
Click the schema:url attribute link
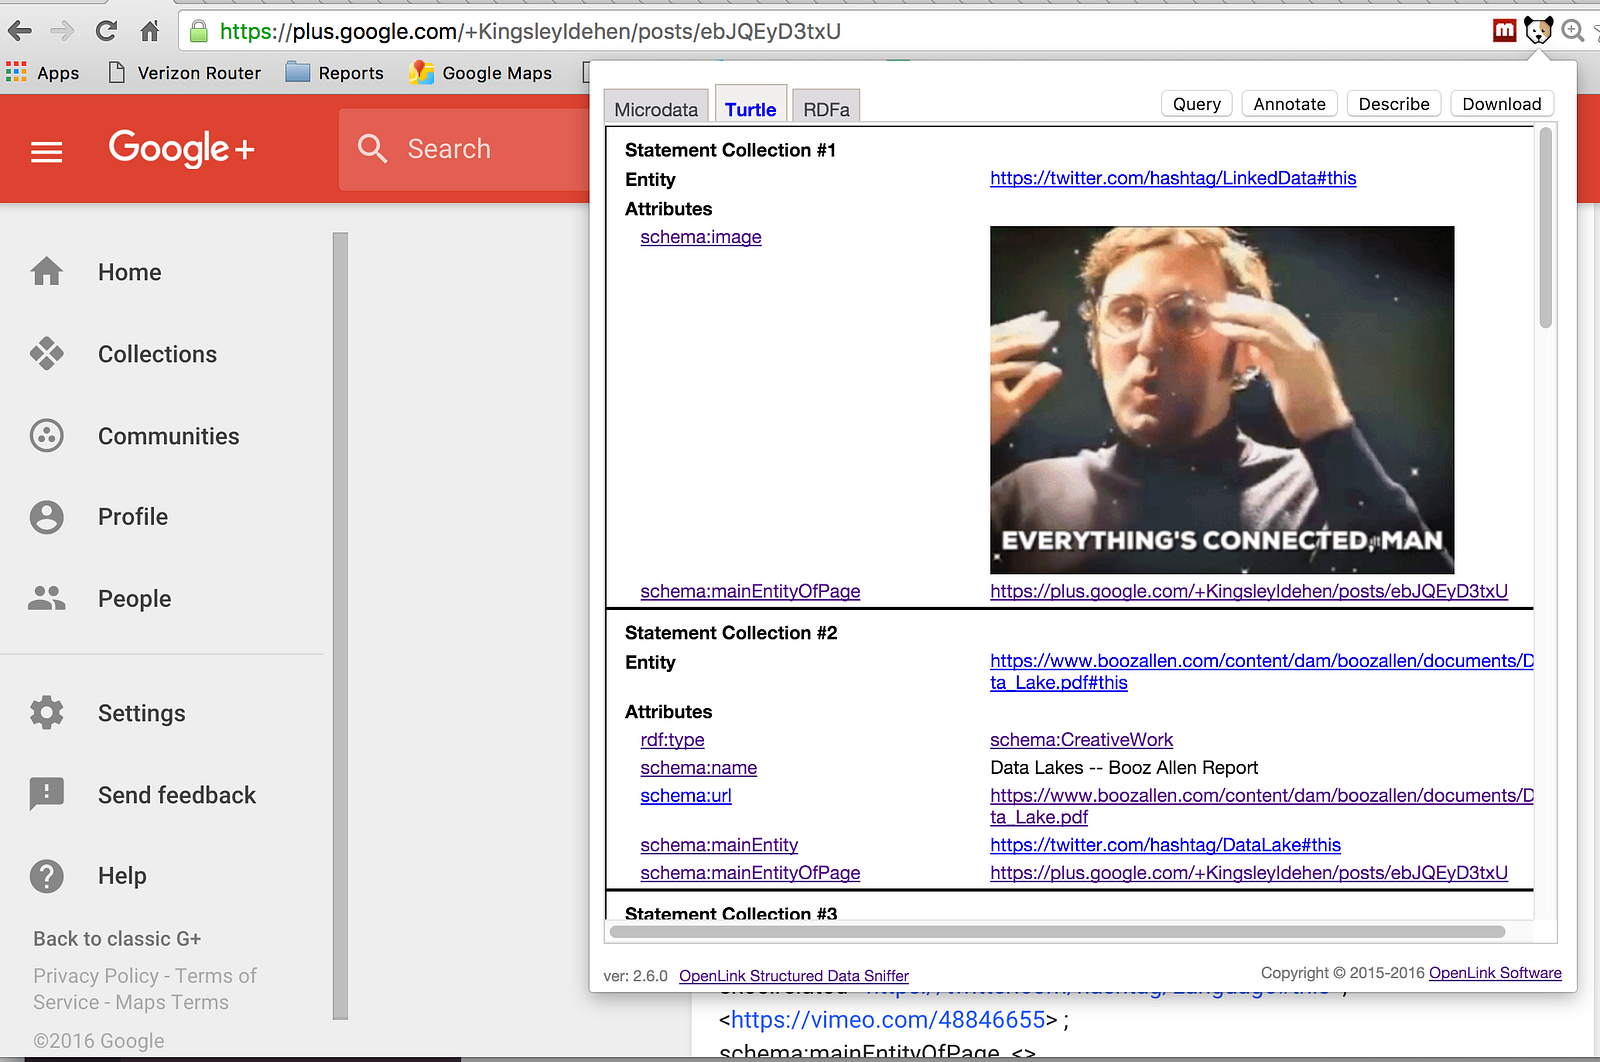click(x=686, y=796)
